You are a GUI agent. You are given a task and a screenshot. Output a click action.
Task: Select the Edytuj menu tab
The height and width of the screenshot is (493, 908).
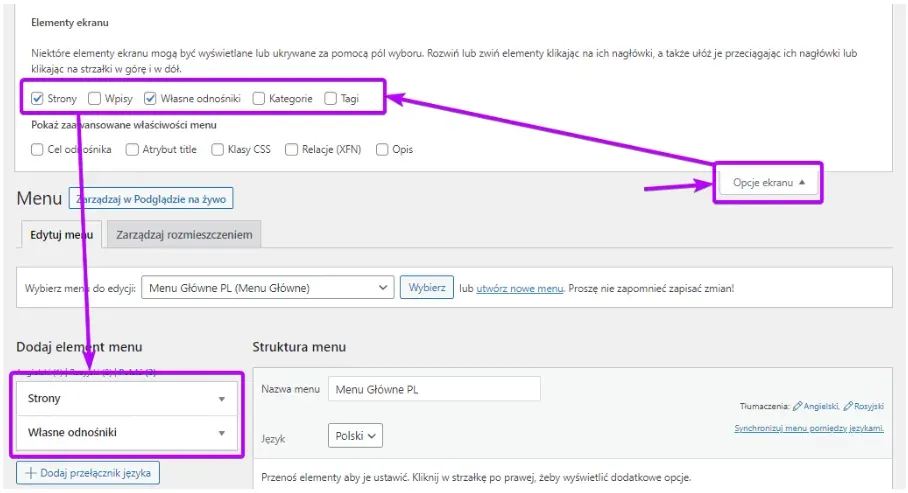tap(61, 235)
